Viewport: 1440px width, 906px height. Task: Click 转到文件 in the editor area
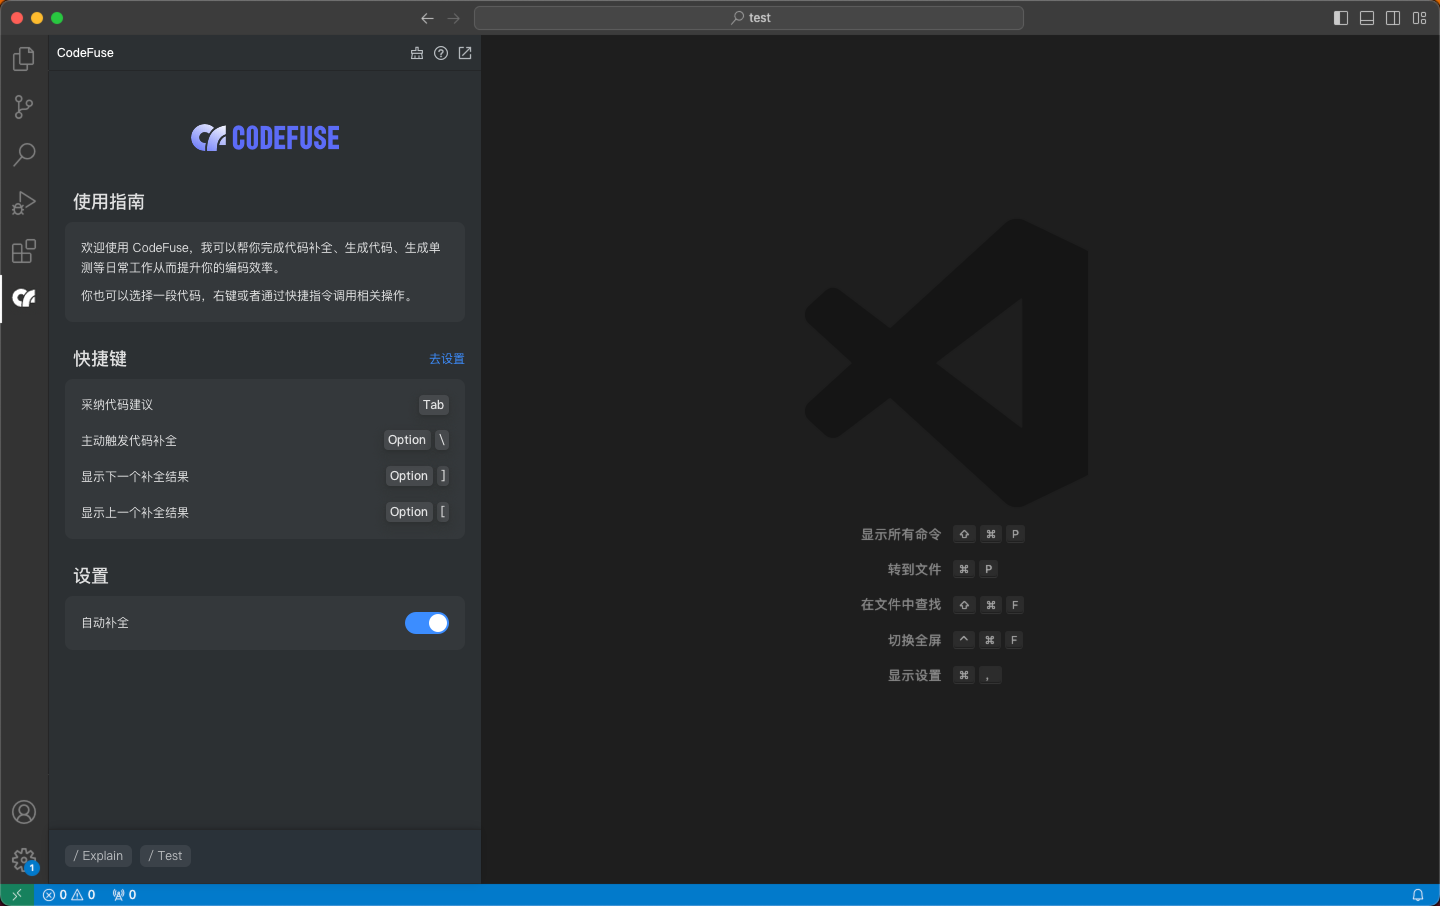click(x=915, y=570)
